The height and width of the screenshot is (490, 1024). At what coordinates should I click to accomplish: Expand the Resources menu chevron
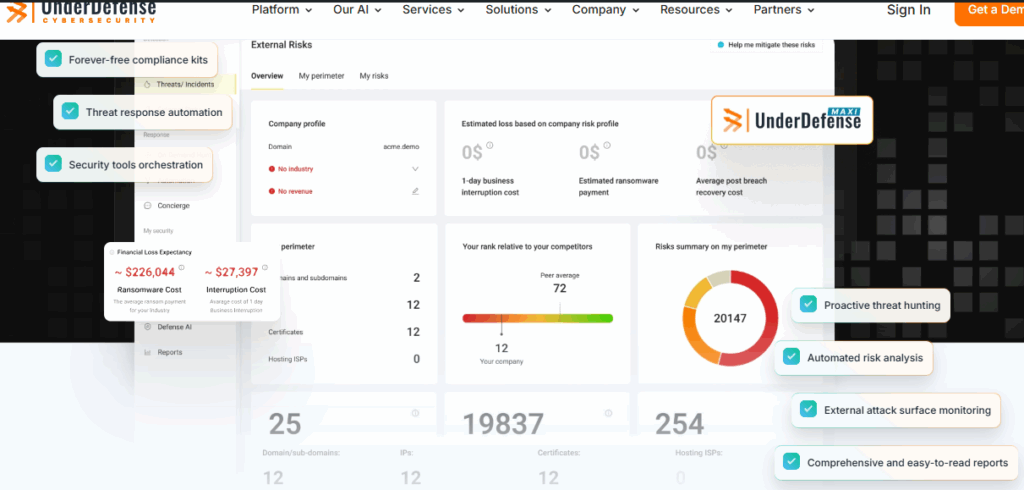[729, 10]
